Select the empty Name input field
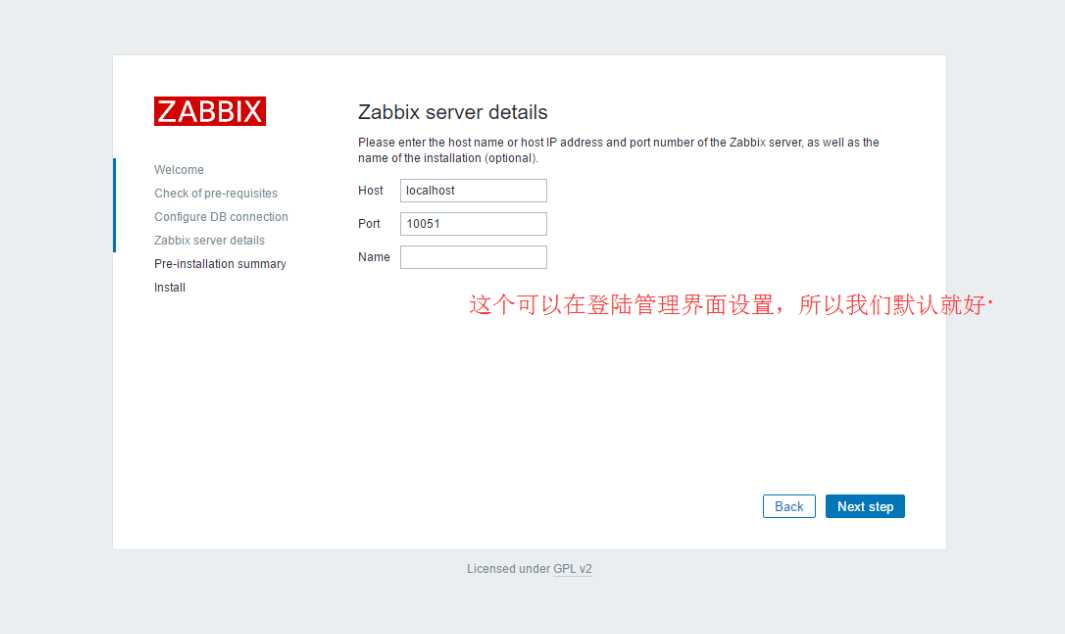The image size is (1065, 634). point(473,257)
